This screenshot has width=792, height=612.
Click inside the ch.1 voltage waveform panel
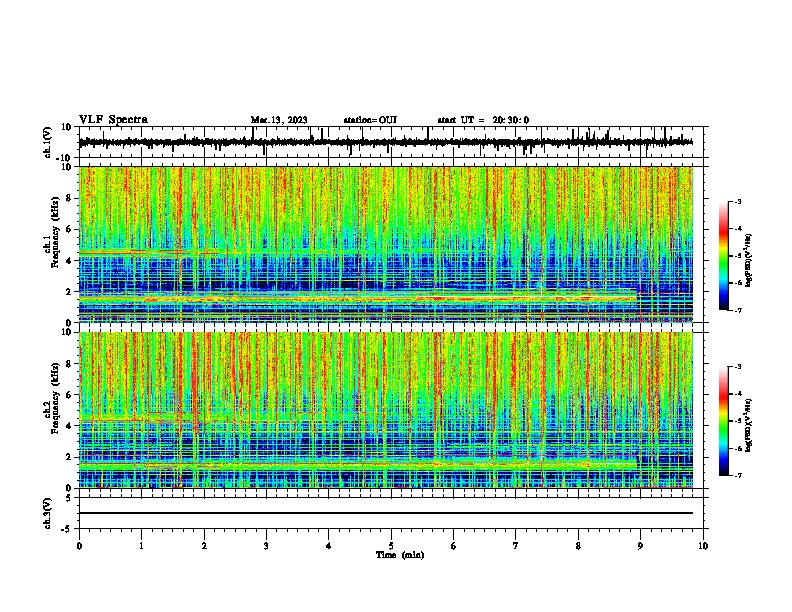(393, 142)
